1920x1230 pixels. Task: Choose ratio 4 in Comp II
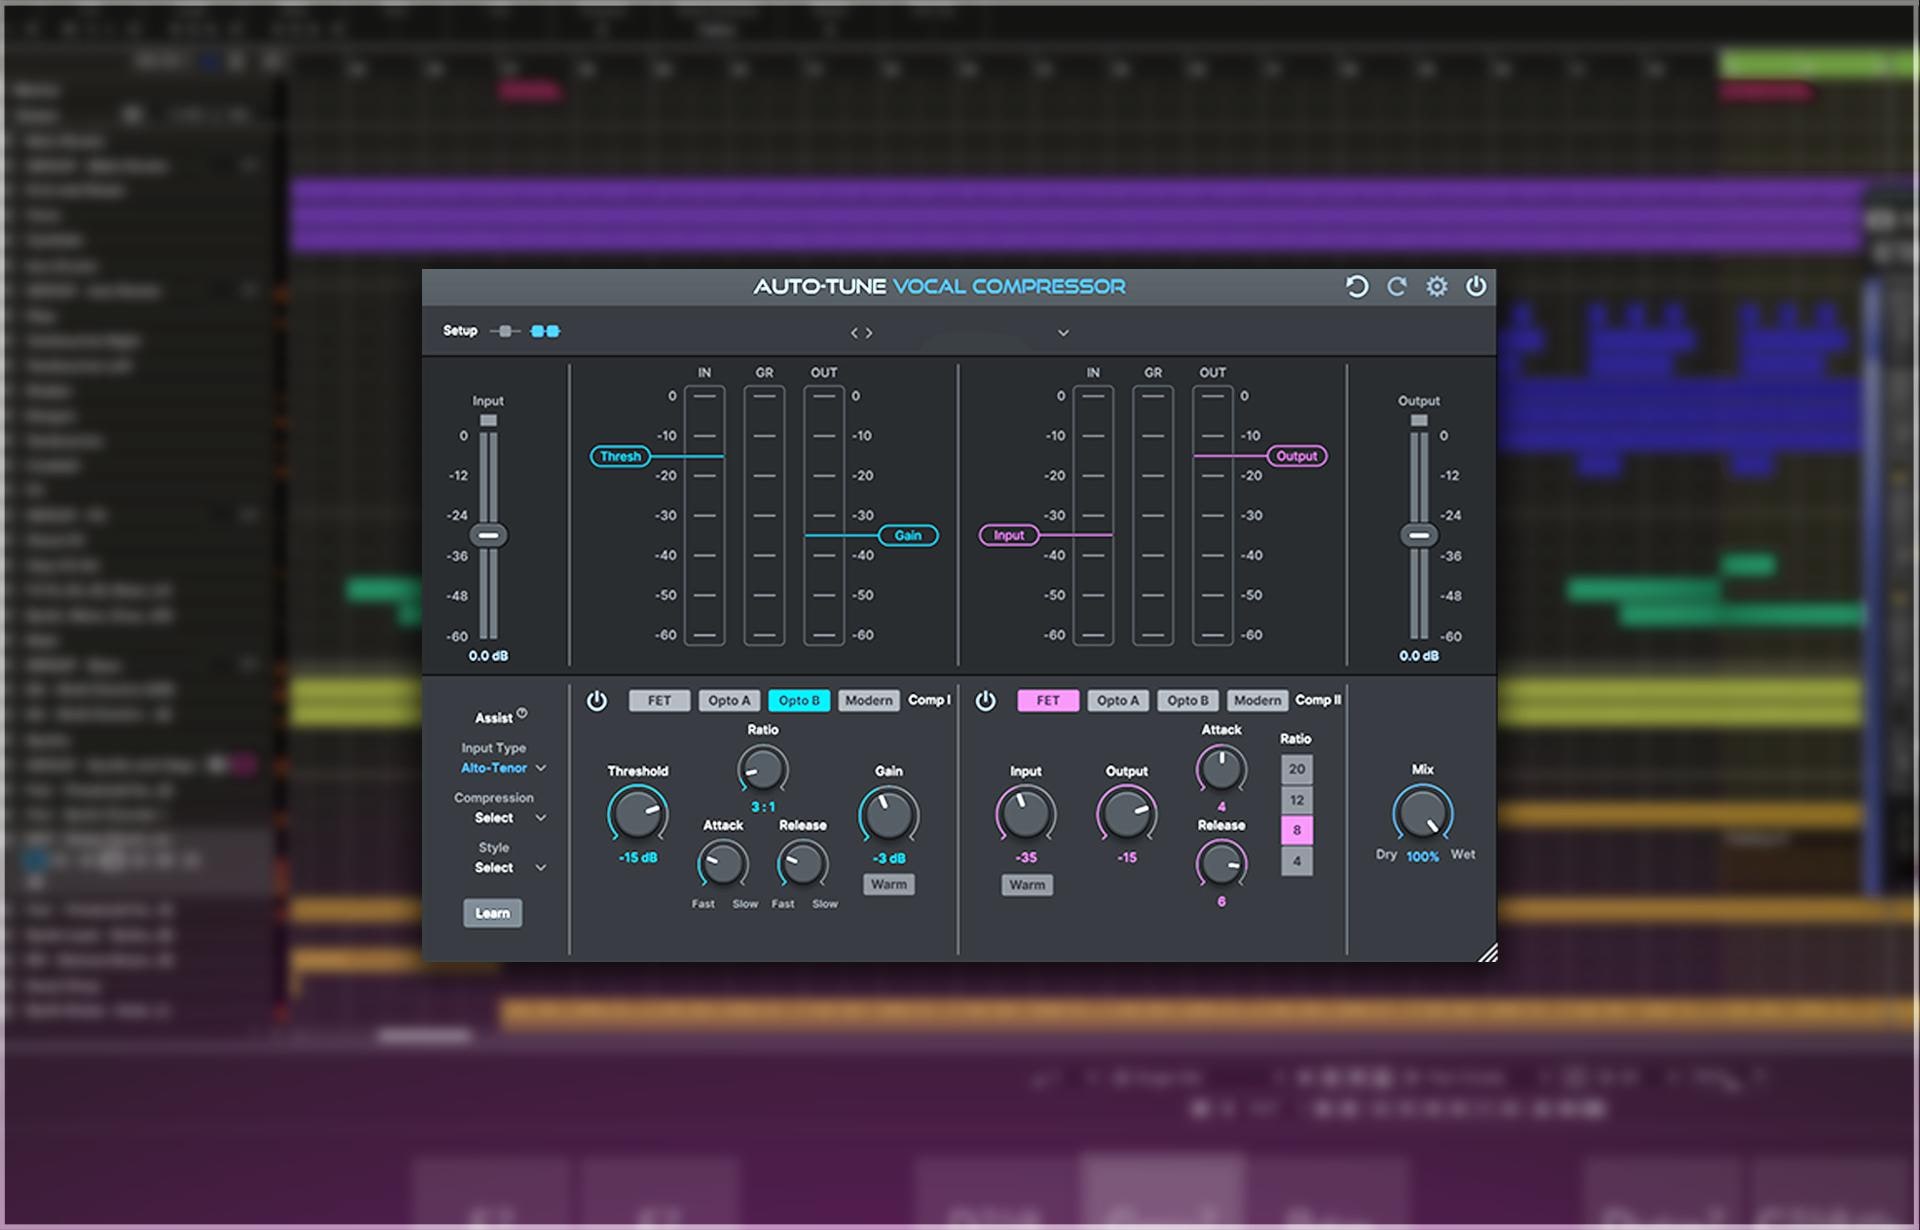point(1297,861)
